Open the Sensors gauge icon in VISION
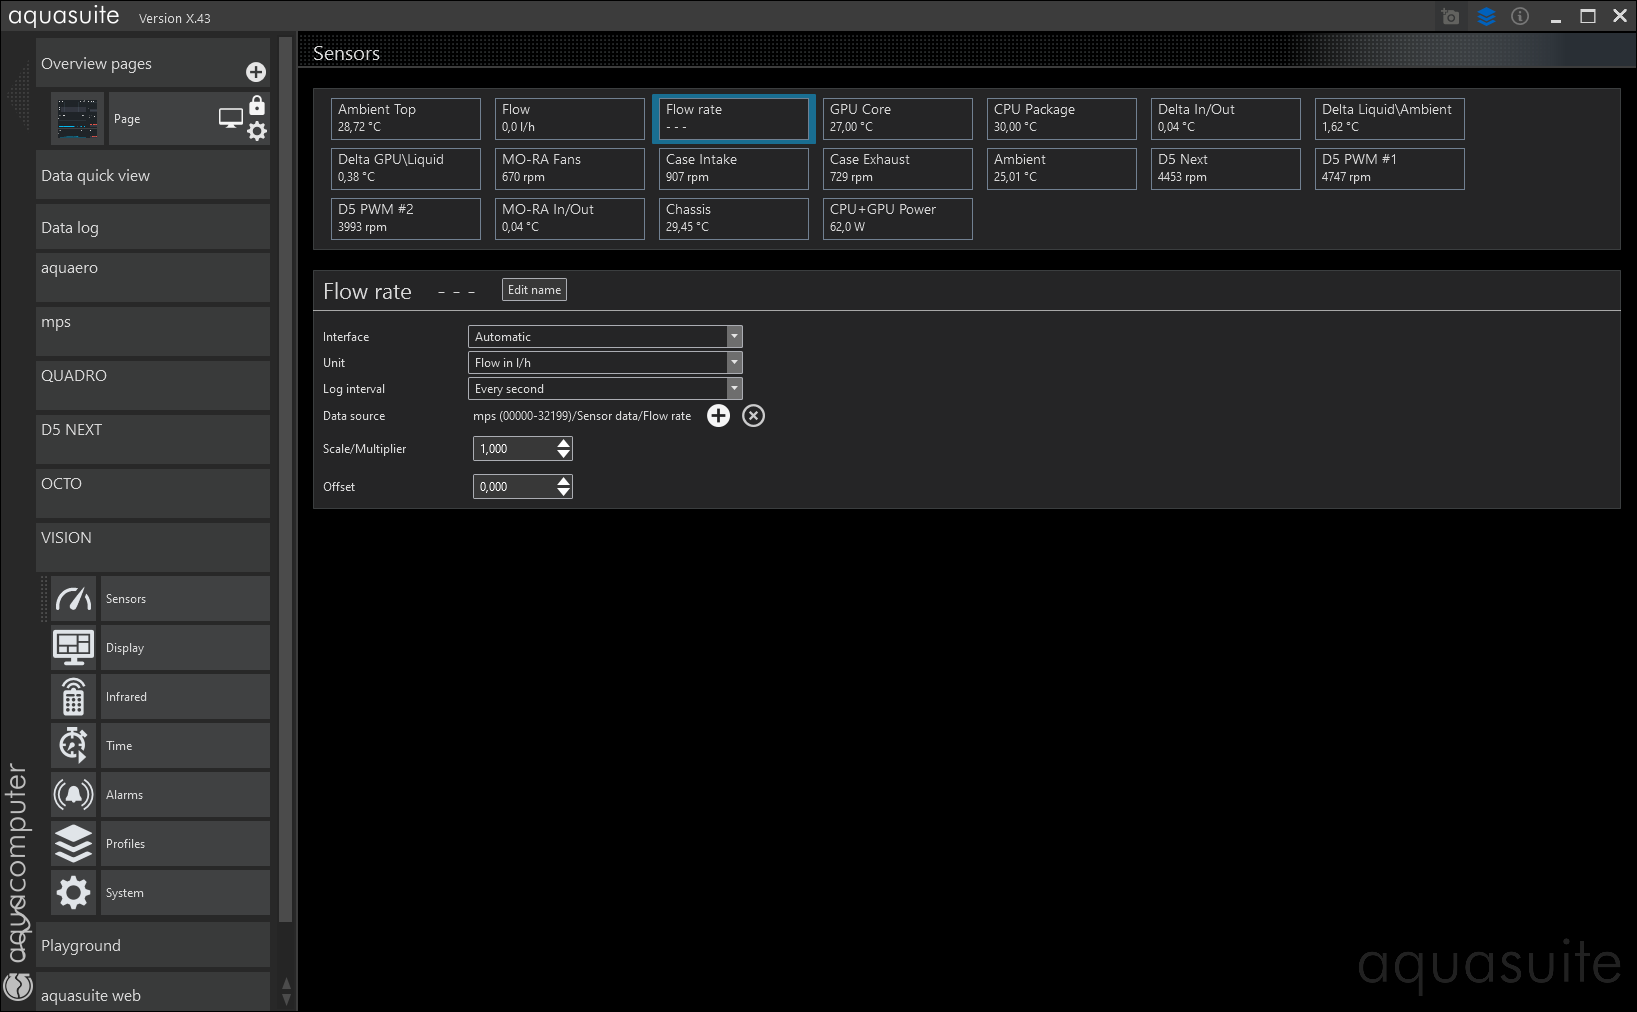 [x=74, y=599]
